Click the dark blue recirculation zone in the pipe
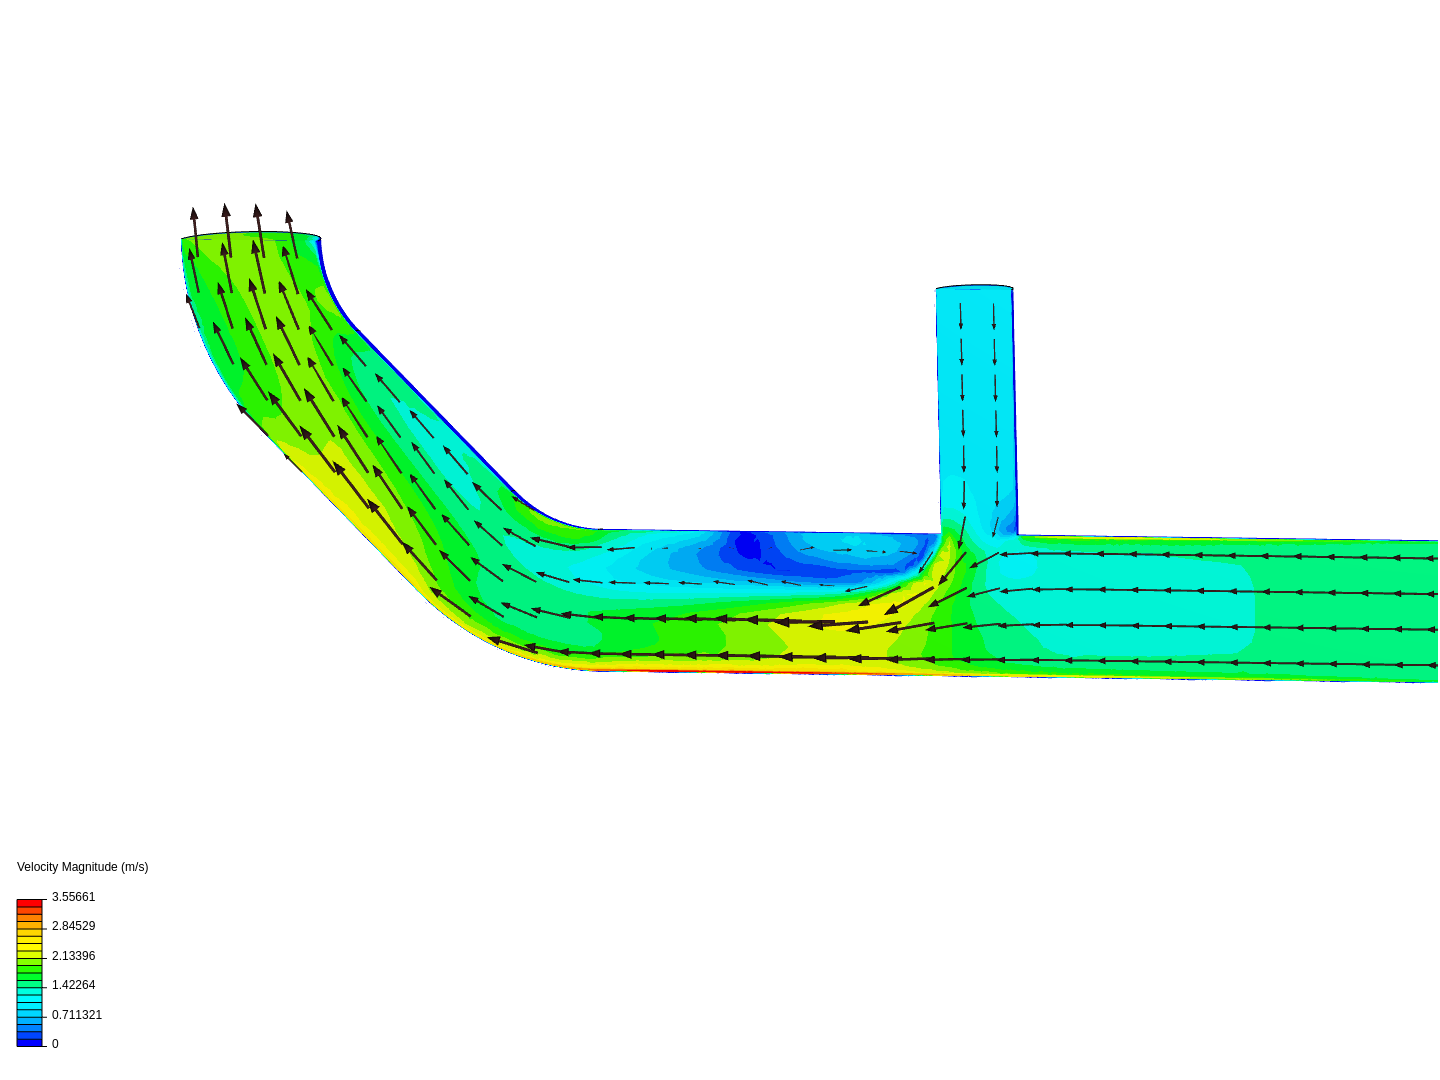1440x1080 pixels. (748, 546)
